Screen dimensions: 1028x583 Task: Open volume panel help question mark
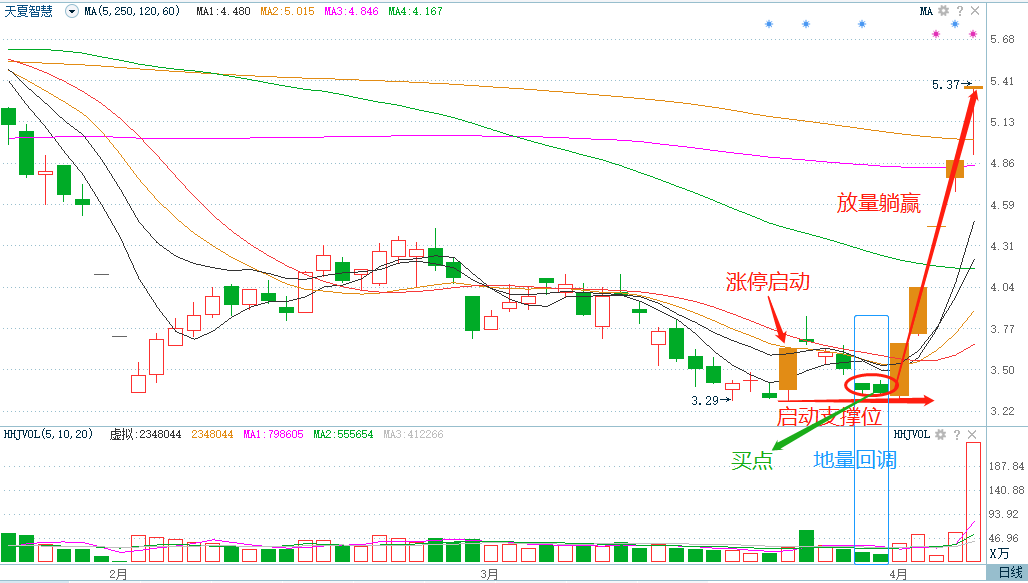tap(957, 434)
